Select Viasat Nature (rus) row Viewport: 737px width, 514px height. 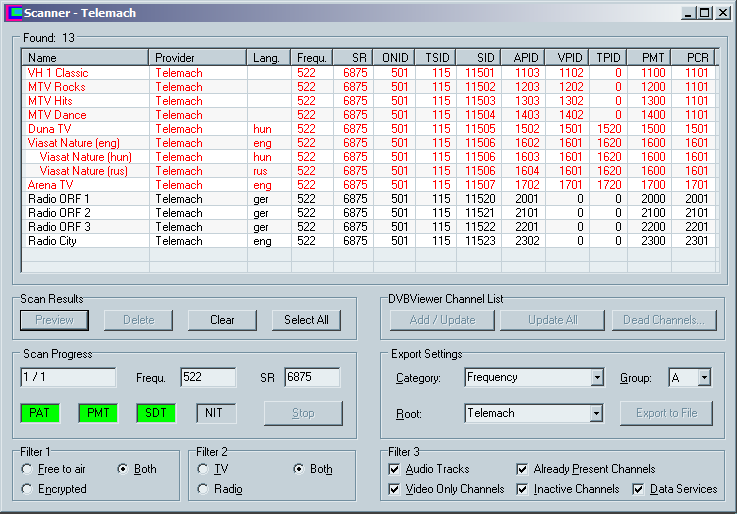point(369,171)
